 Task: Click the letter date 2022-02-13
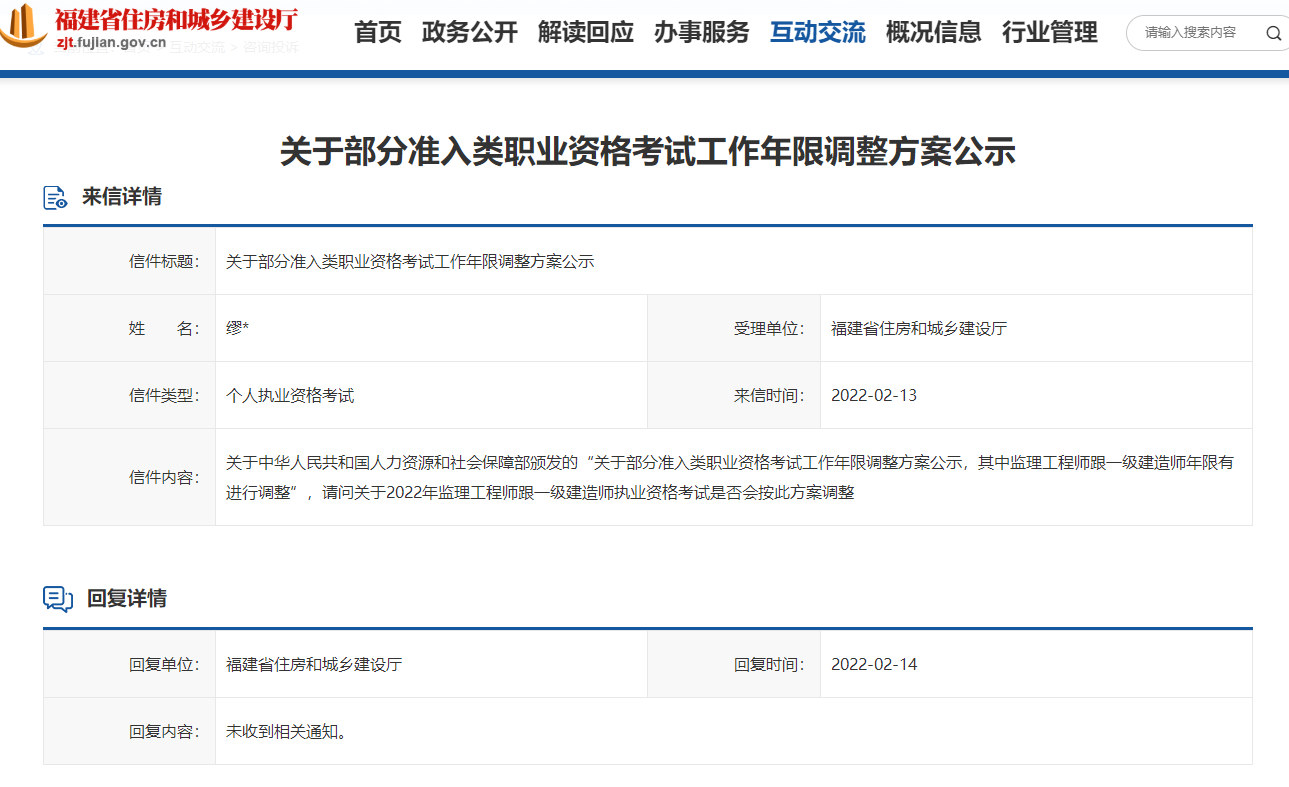point(874,396)
